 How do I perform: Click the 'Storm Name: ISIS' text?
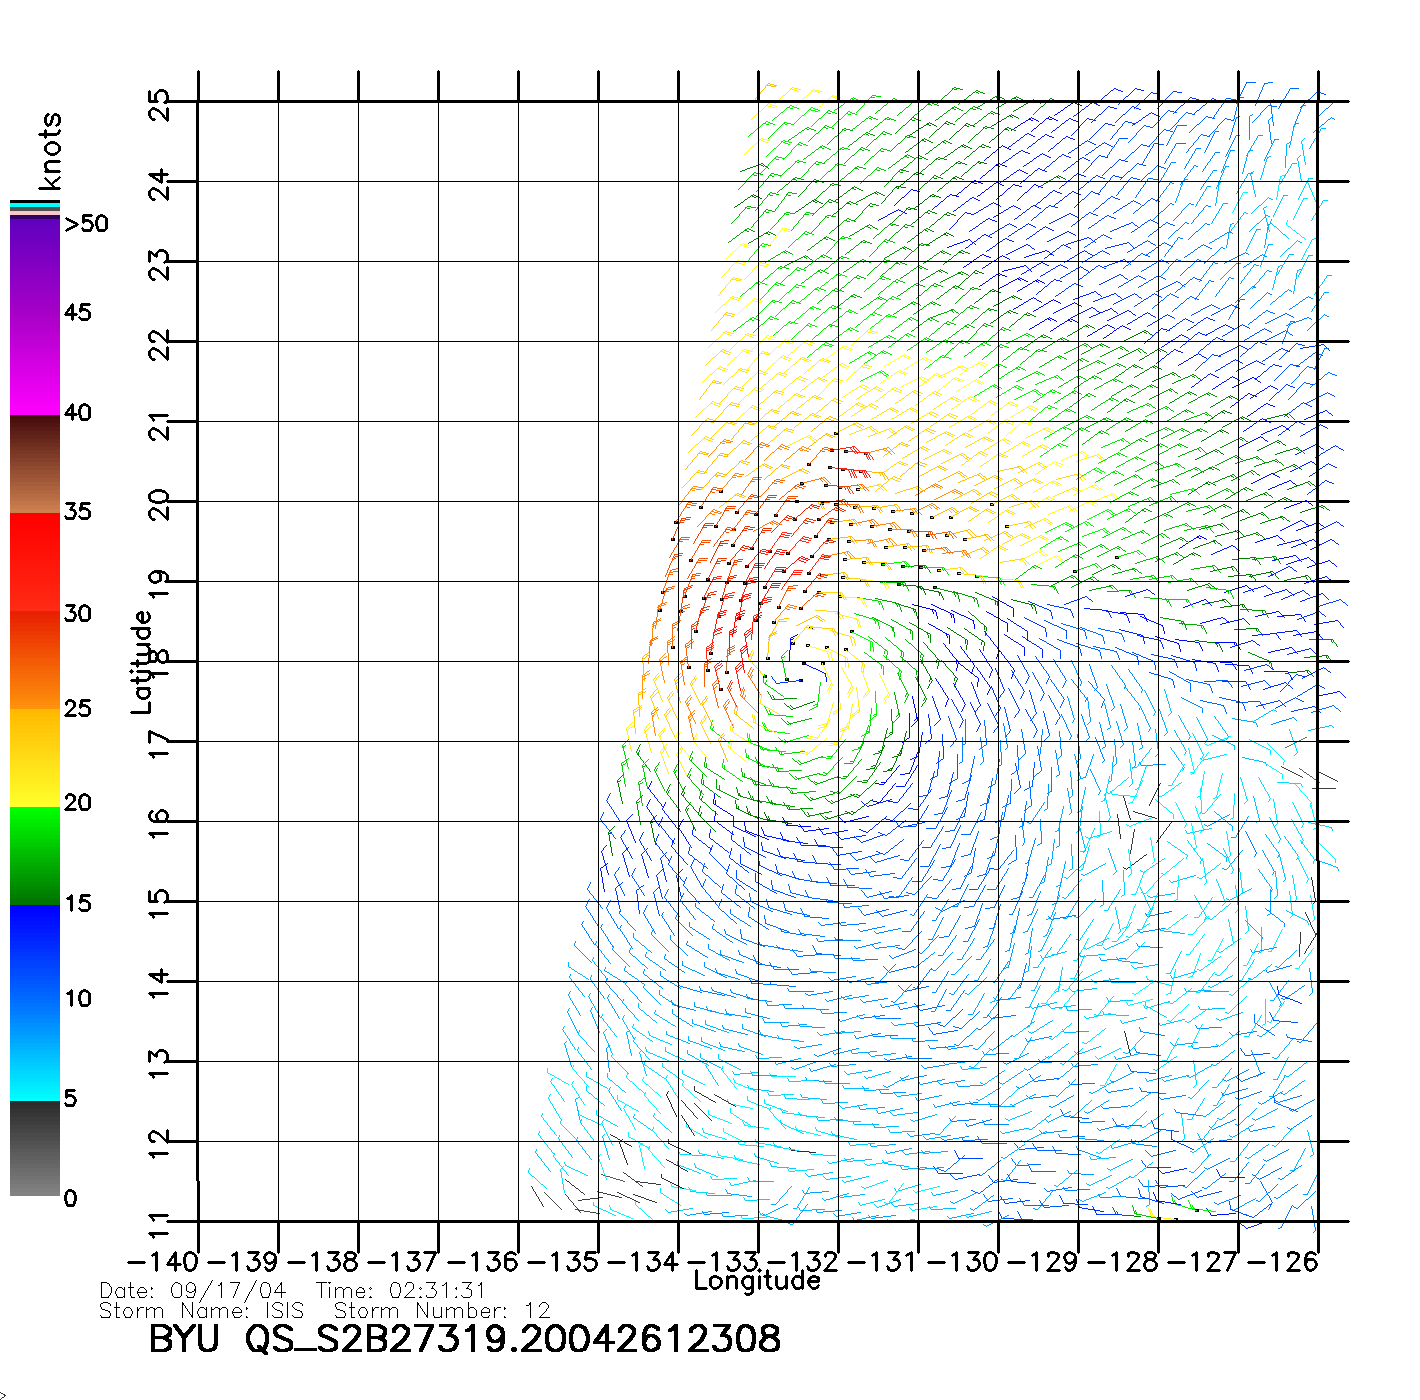click(x=201, y=1311)
